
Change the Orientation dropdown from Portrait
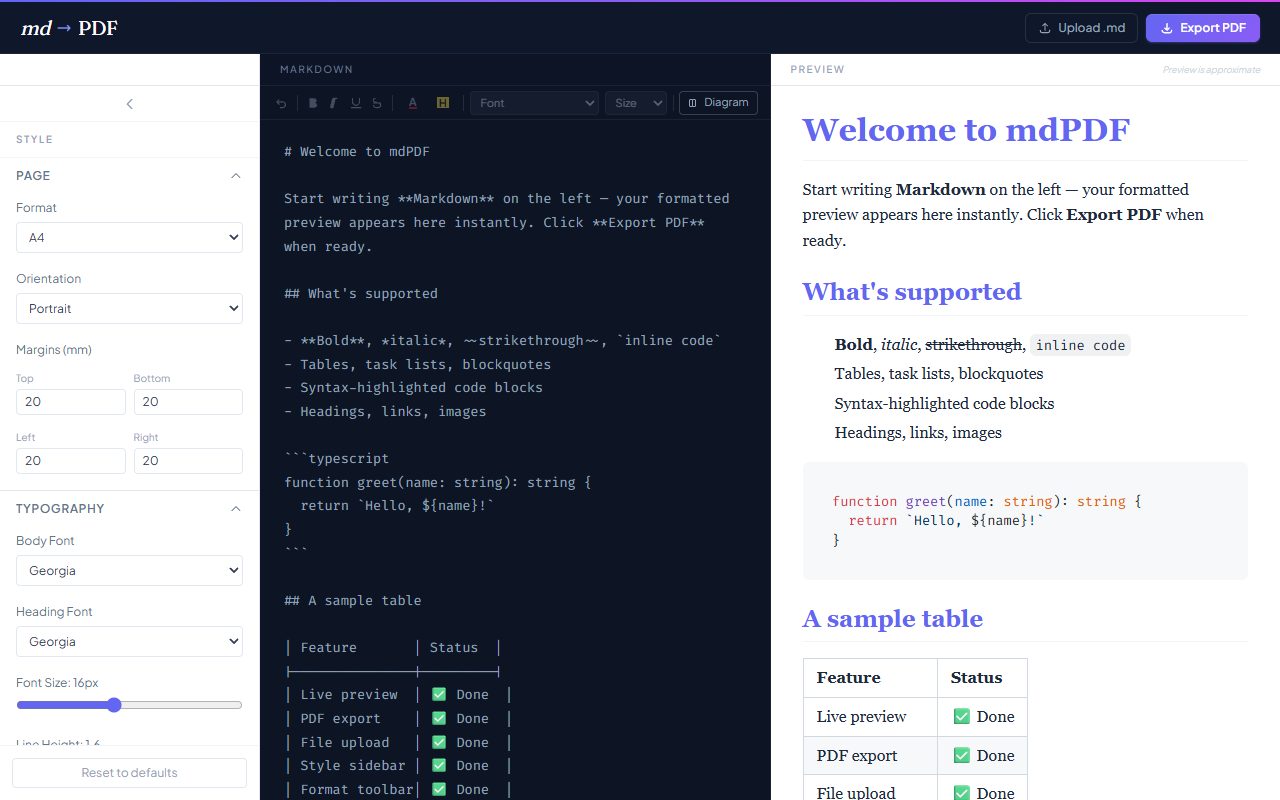point(129,309)
